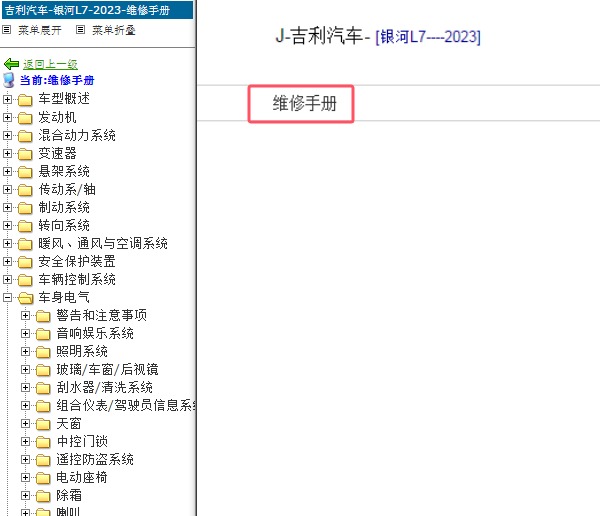Click the 当前:维修手册 label
Viewport: 600px width, 516px height.
(57, 80)
